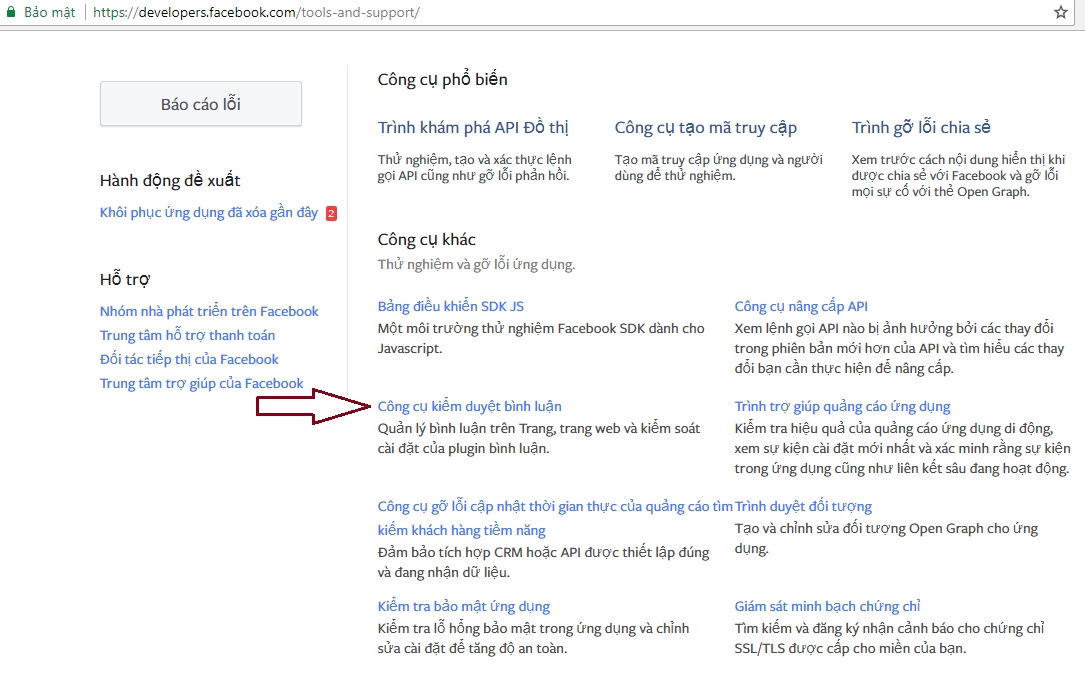
Task: Open Giám sát minh bạch chứng chỉ
Action: point(827,606)
